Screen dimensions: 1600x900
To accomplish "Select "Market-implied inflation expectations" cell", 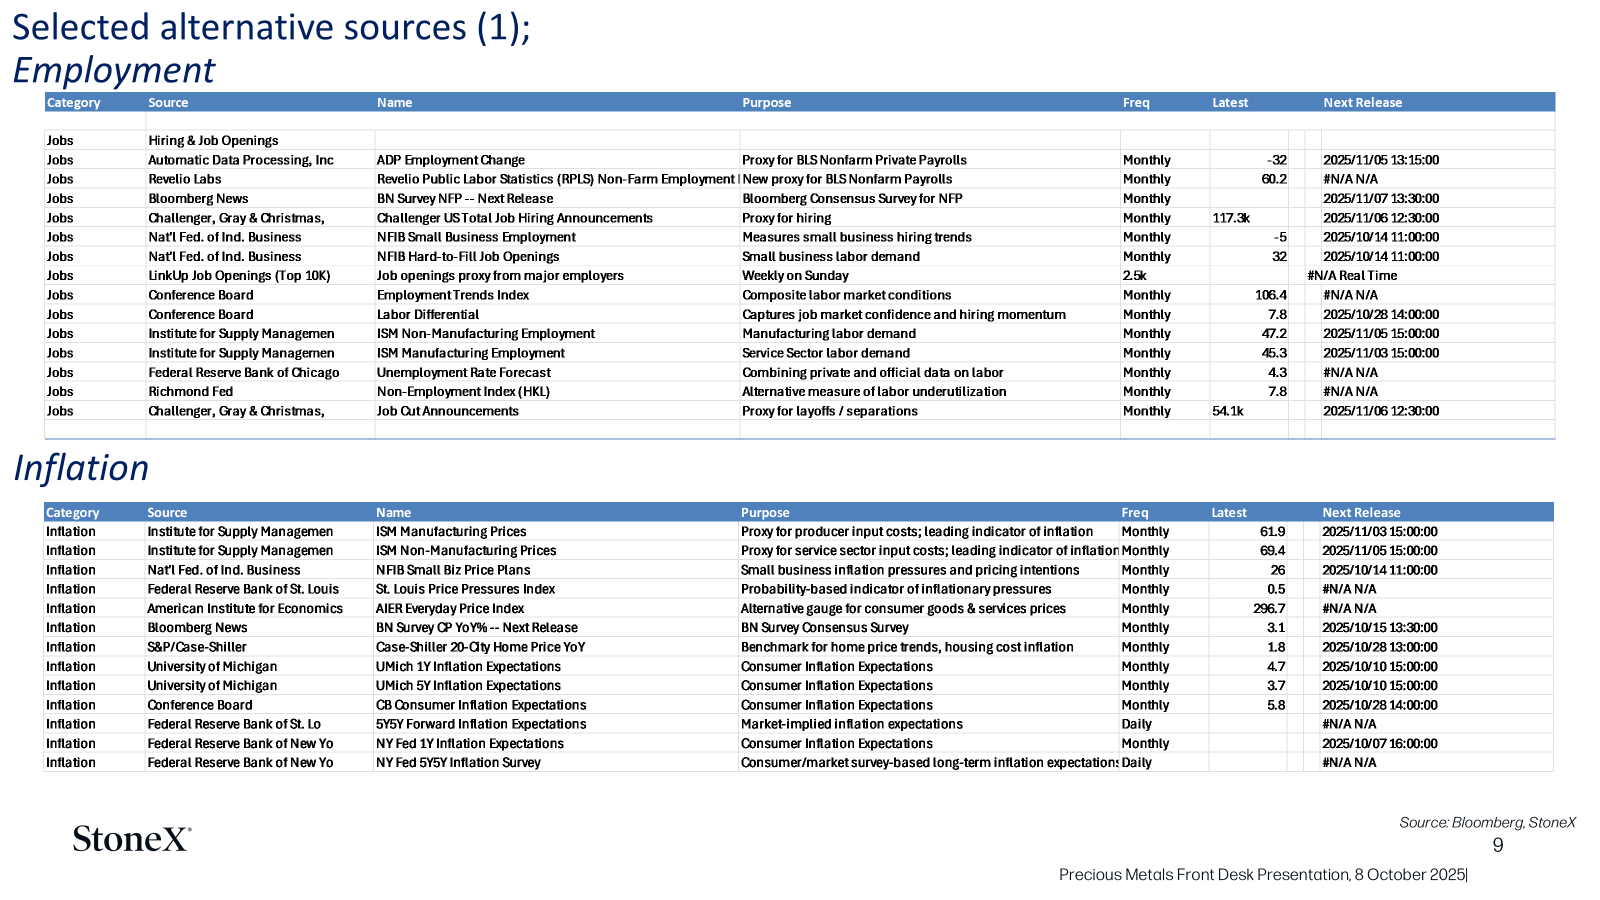I will [852, 724].
